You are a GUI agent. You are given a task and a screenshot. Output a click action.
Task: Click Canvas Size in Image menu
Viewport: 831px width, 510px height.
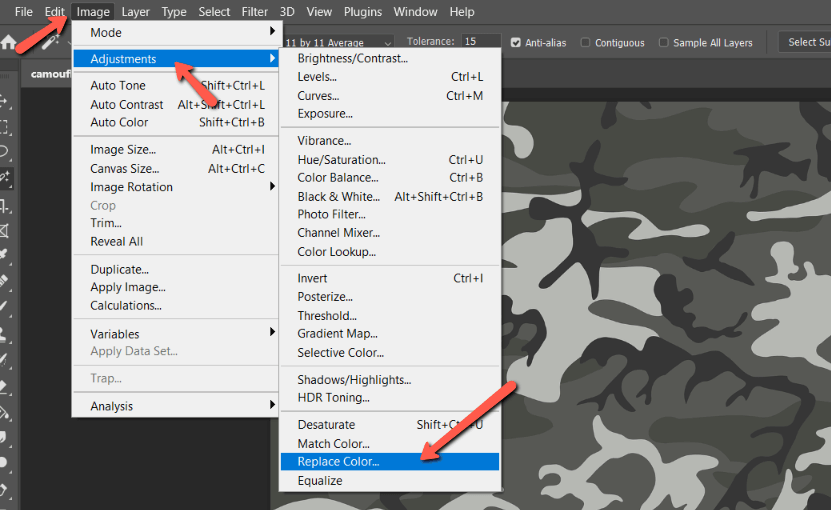tap(124, 169)
